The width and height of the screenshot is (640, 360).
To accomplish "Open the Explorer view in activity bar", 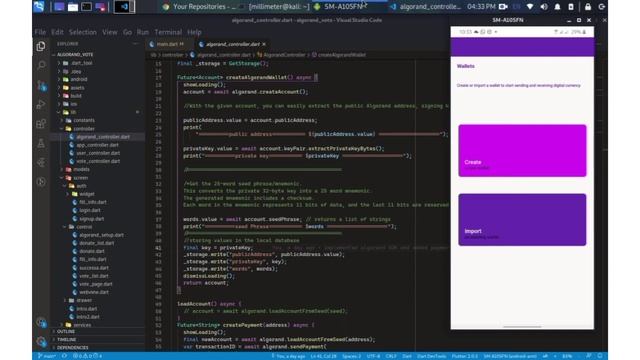I will click(41, 46).
